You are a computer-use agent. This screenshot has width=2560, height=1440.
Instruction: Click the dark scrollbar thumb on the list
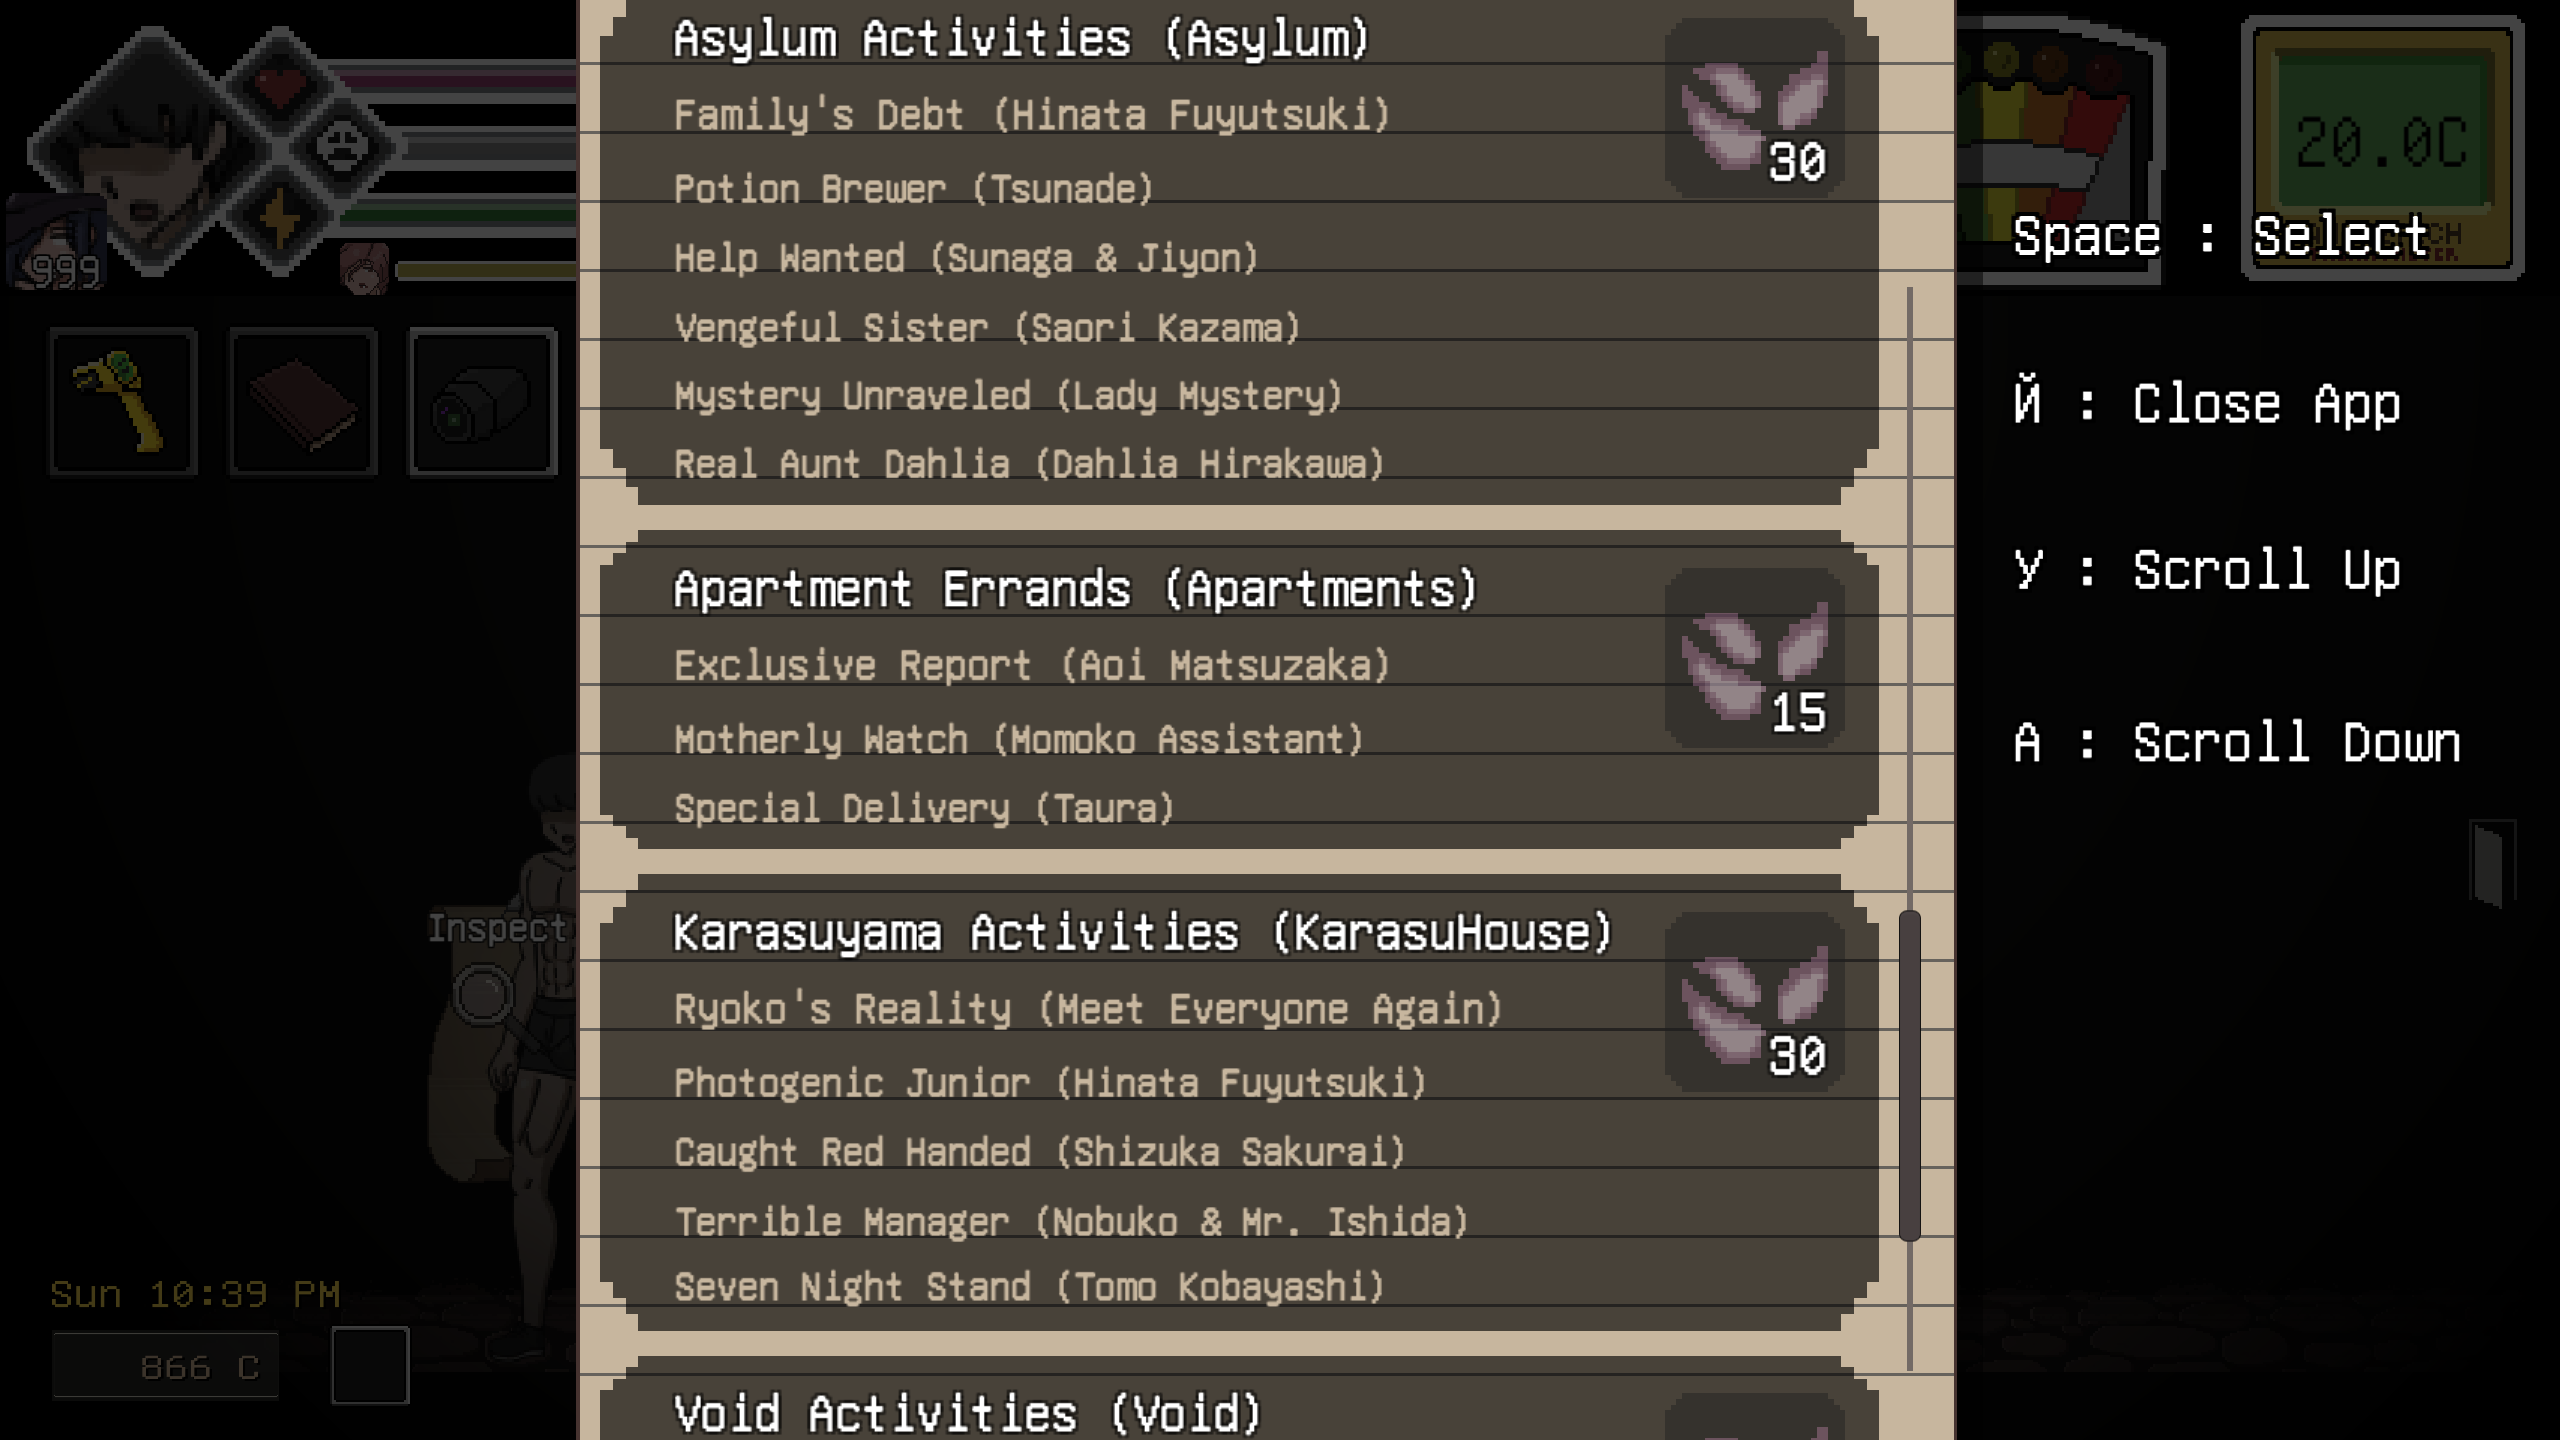coord(1909,1075)
